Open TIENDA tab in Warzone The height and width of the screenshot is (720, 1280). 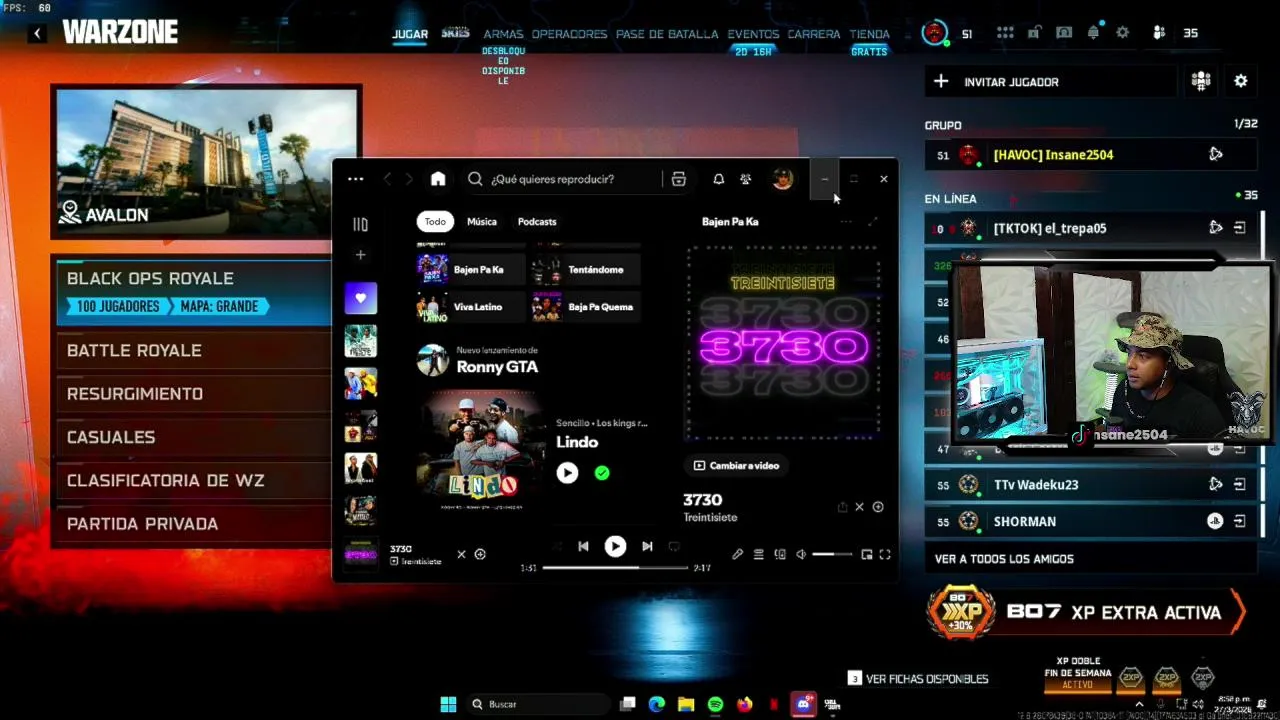869,34
